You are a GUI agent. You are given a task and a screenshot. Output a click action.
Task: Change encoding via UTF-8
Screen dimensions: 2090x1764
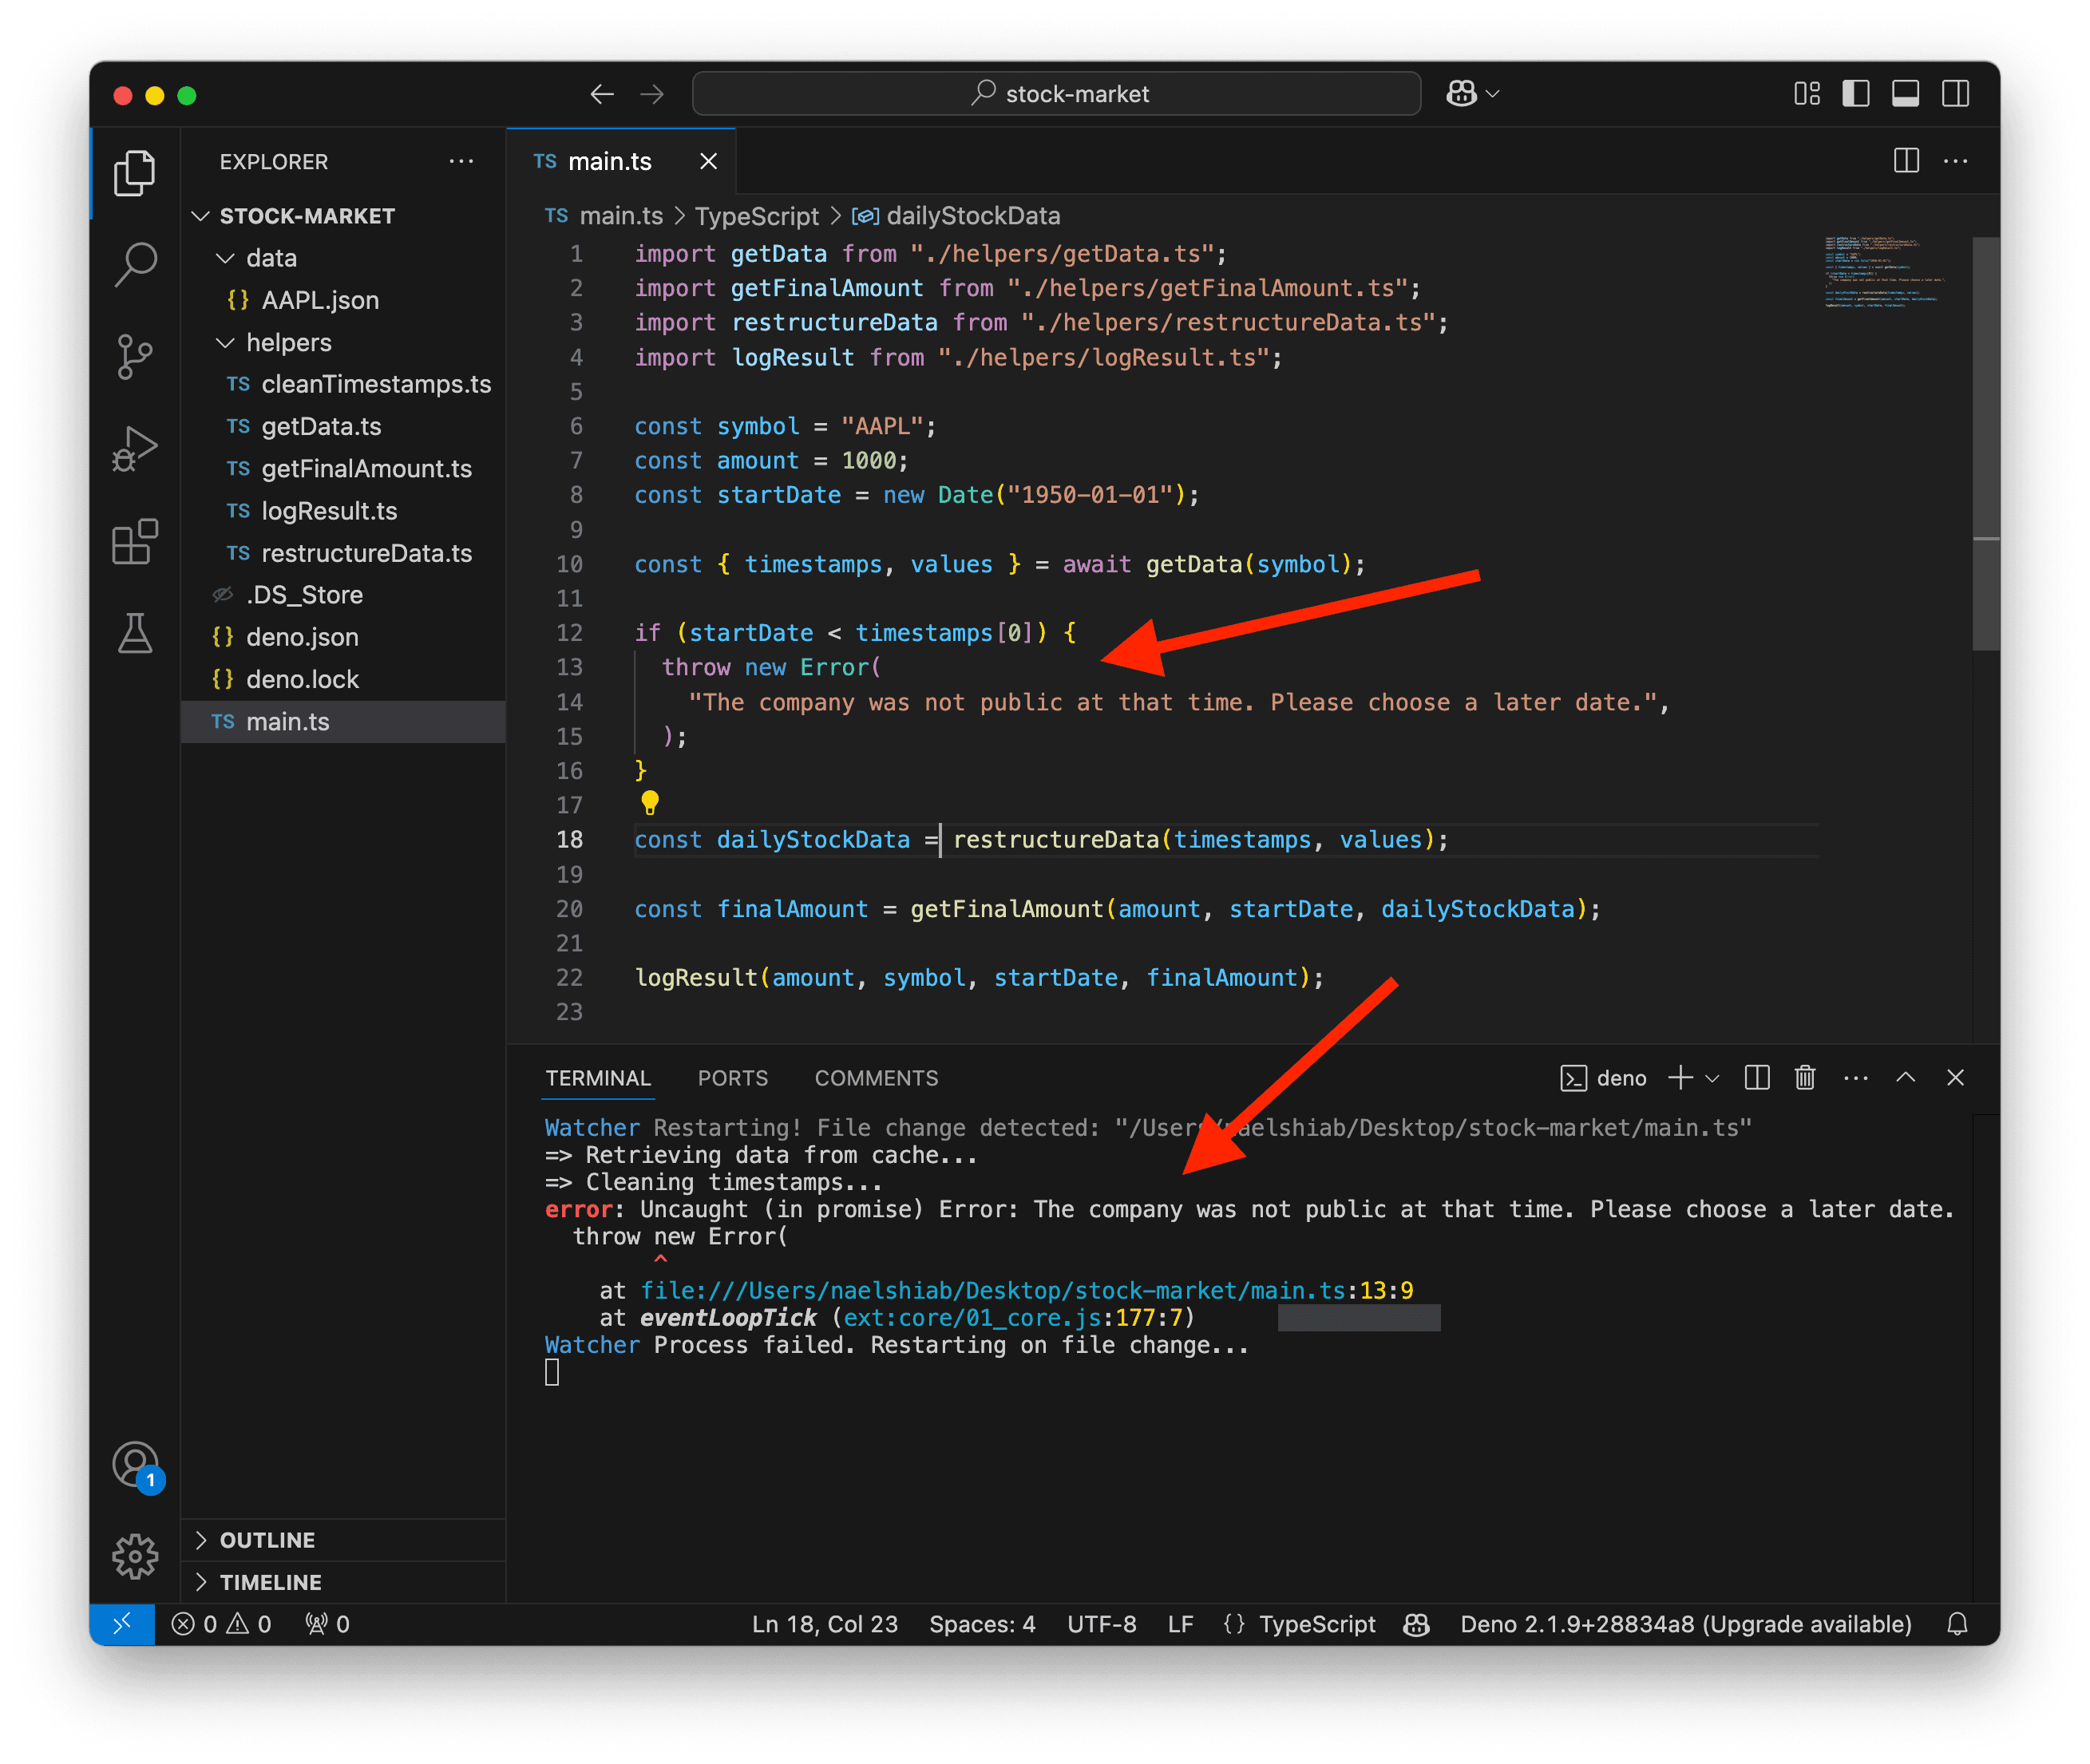[1102, 1624]
